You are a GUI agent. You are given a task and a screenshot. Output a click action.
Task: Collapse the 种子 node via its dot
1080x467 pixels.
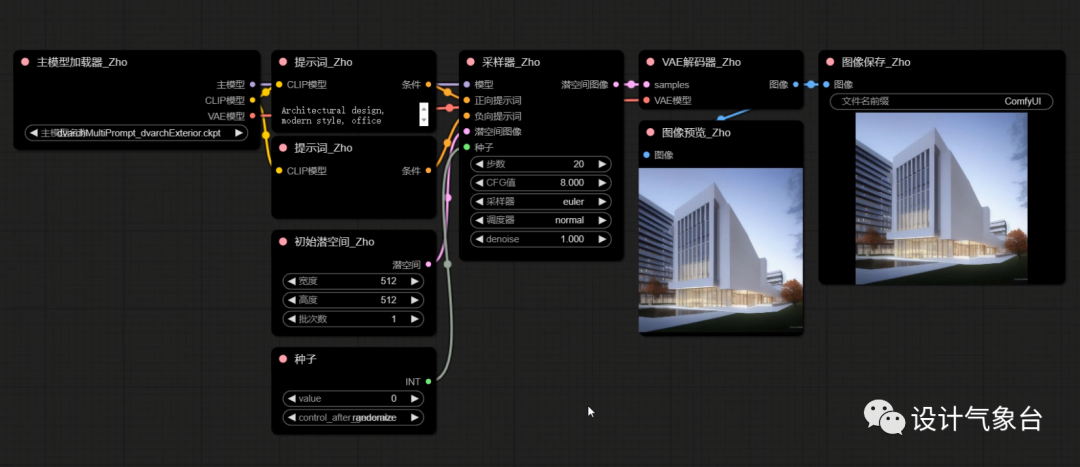[283, 359]
